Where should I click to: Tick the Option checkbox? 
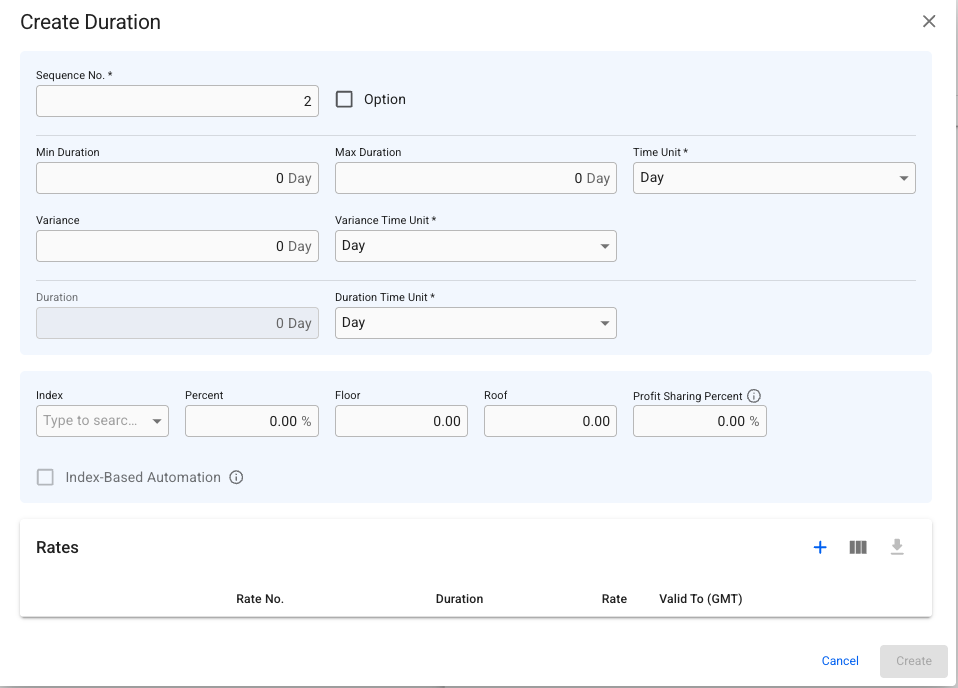[345, 99]
